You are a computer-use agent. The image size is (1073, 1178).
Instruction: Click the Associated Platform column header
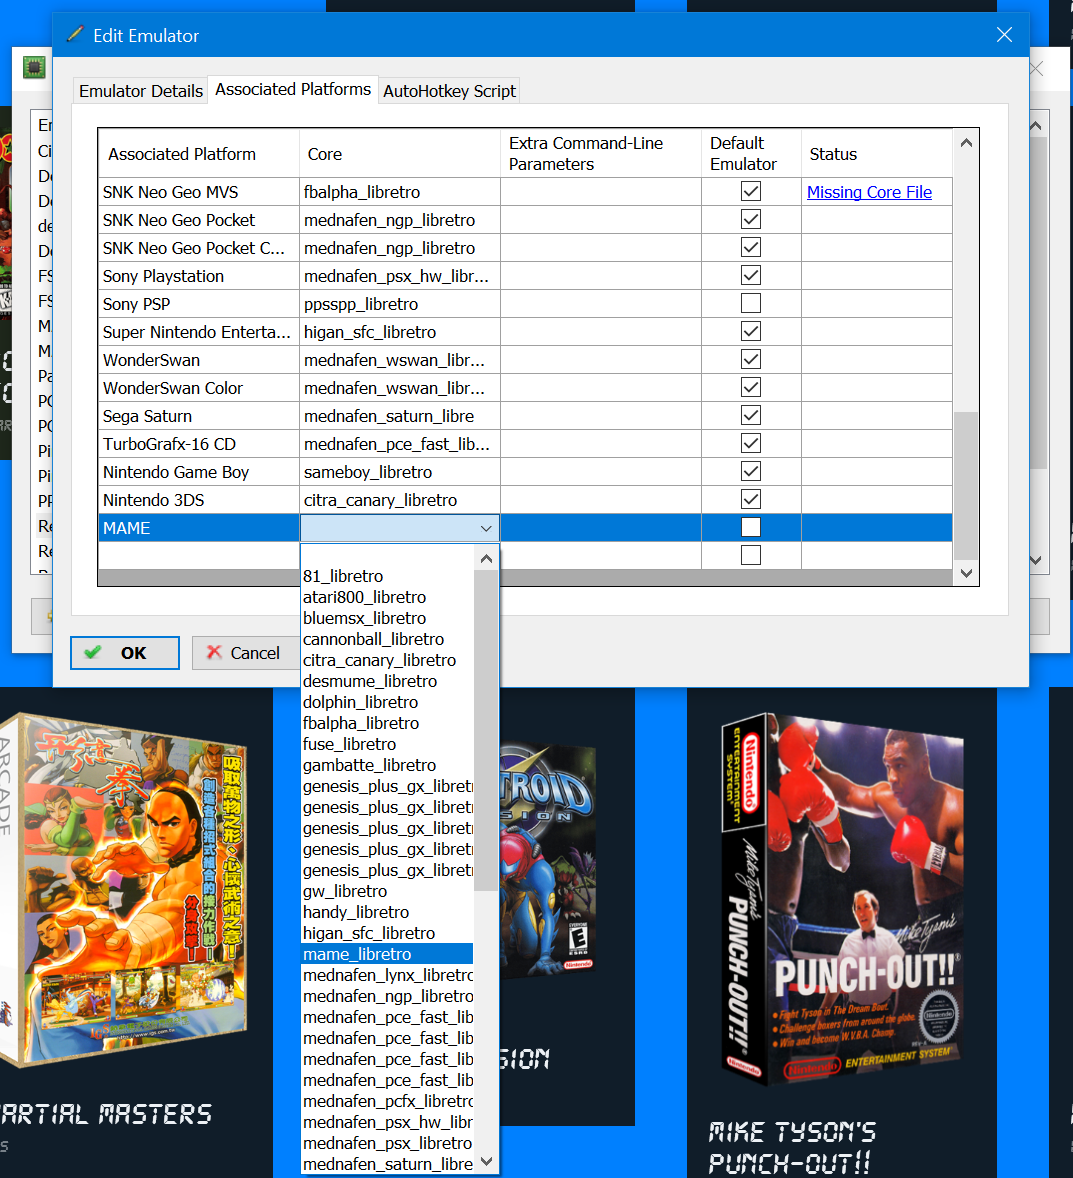pyautogui.click(x=198, y=153)
